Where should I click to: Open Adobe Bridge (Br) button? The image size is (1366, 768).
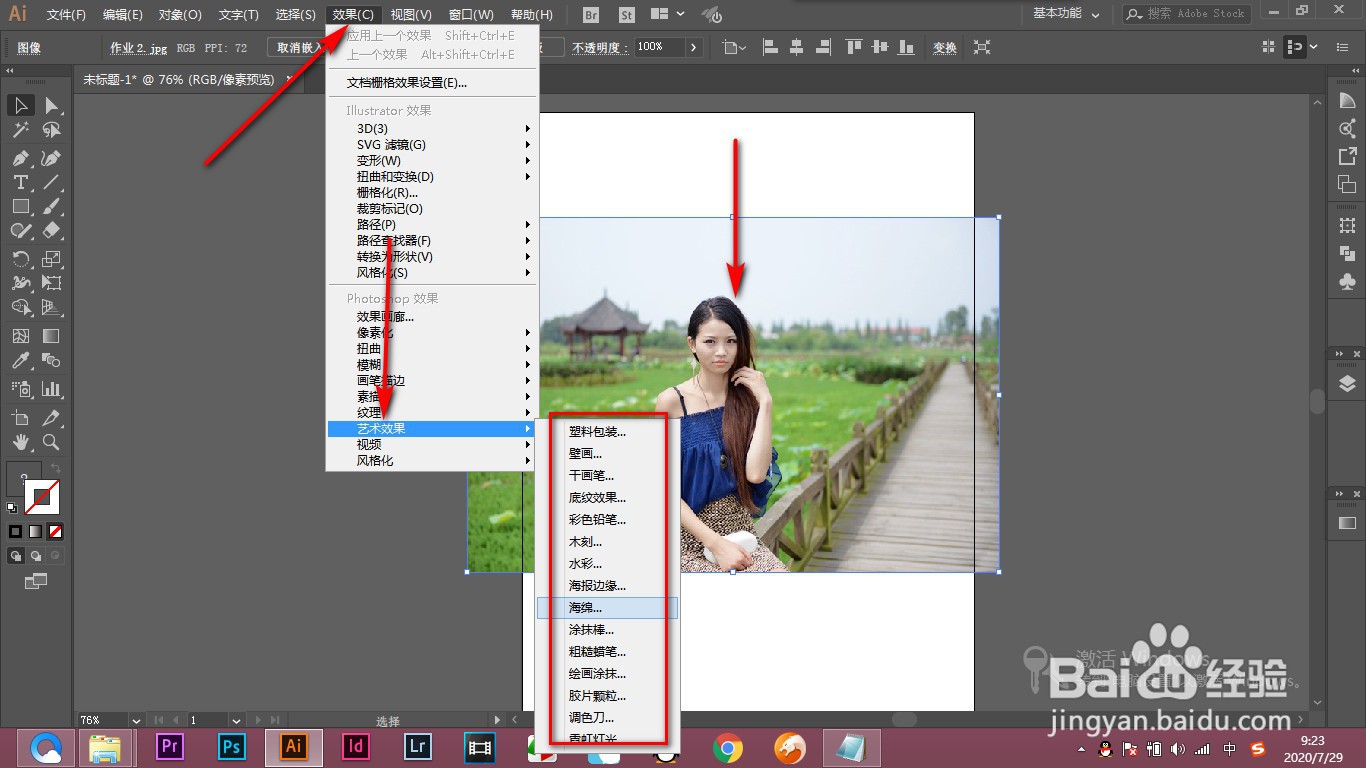pyautogui.click(x=591, y=14)
